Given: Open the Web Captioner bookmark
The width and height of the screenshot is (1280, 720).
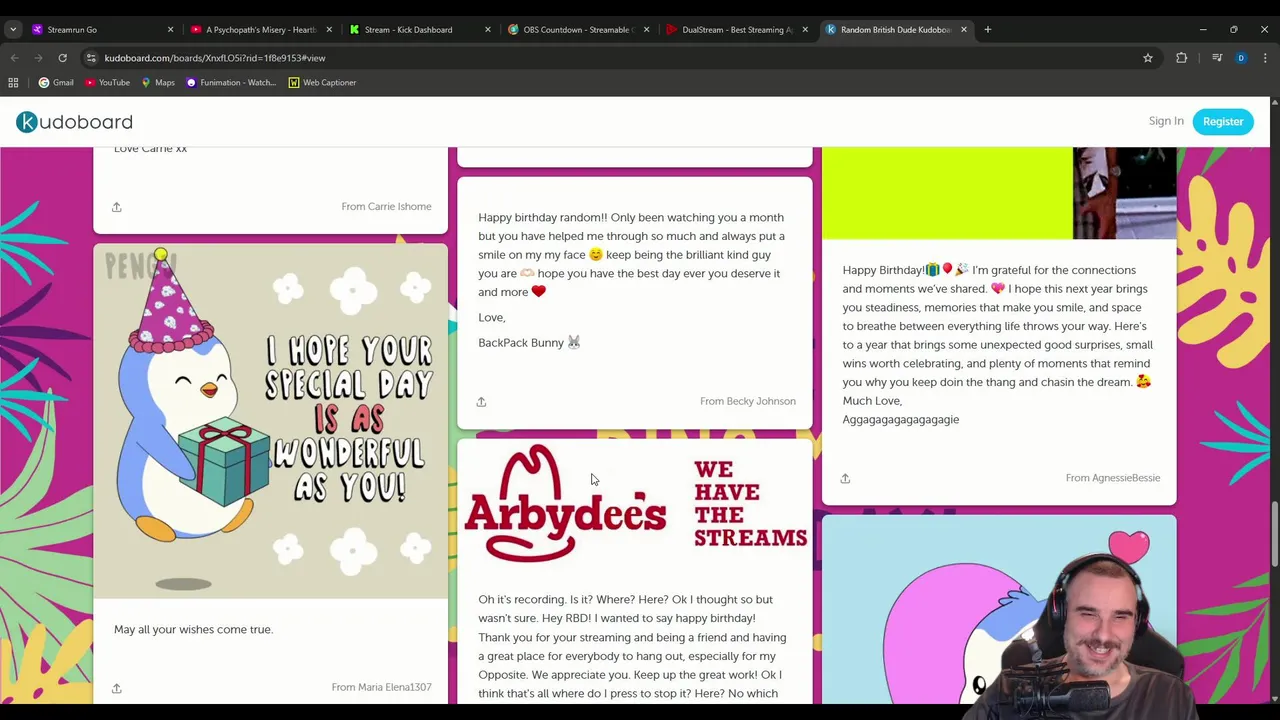Looking at the screenshot, I should 322,82.
